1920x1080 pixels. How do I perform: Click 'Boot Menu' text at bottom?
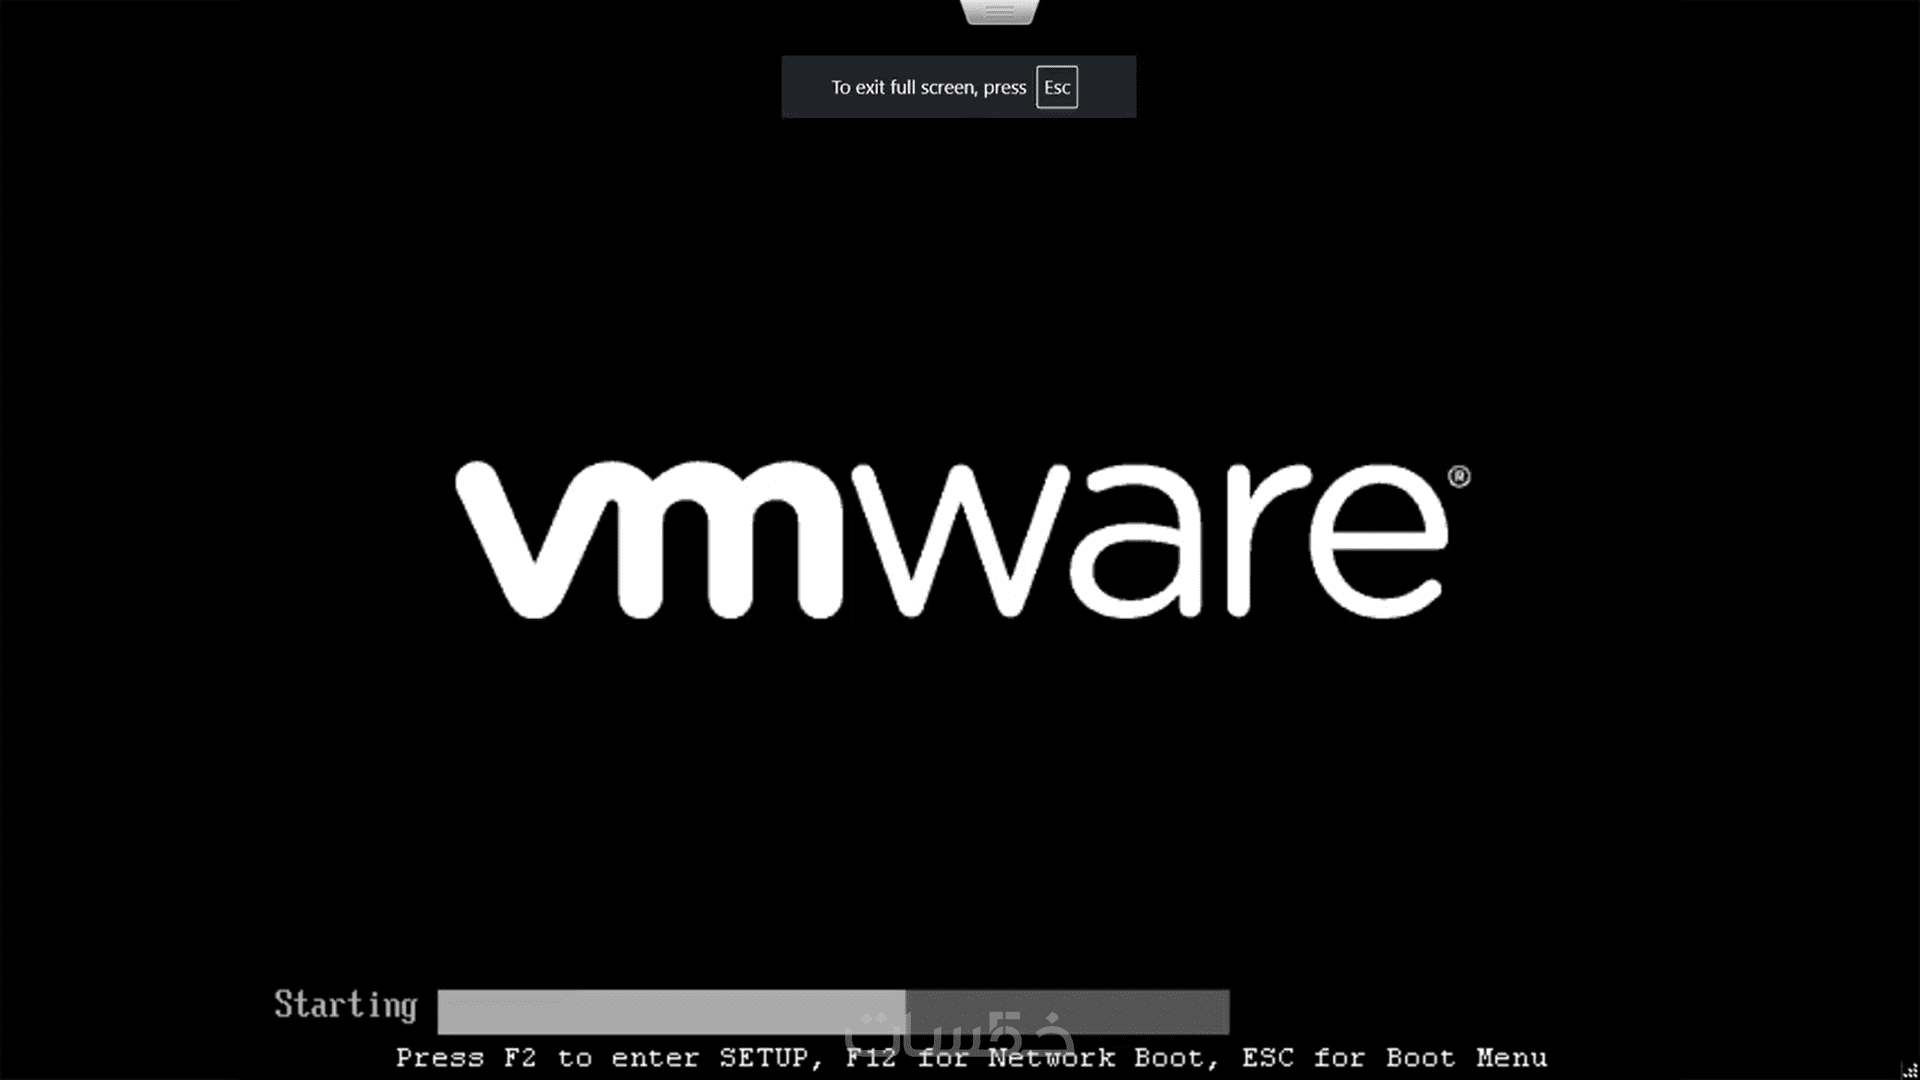point(1466,1058)
